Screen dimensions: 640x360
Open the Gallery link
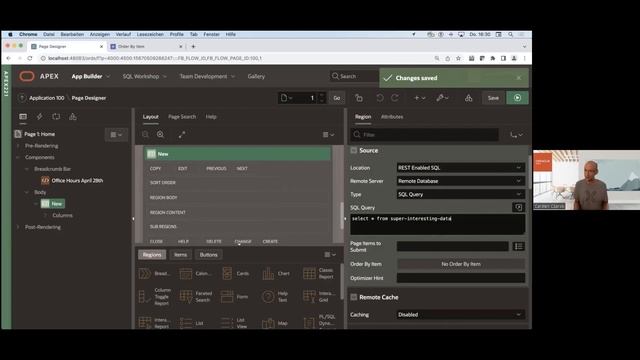point(256,76)
